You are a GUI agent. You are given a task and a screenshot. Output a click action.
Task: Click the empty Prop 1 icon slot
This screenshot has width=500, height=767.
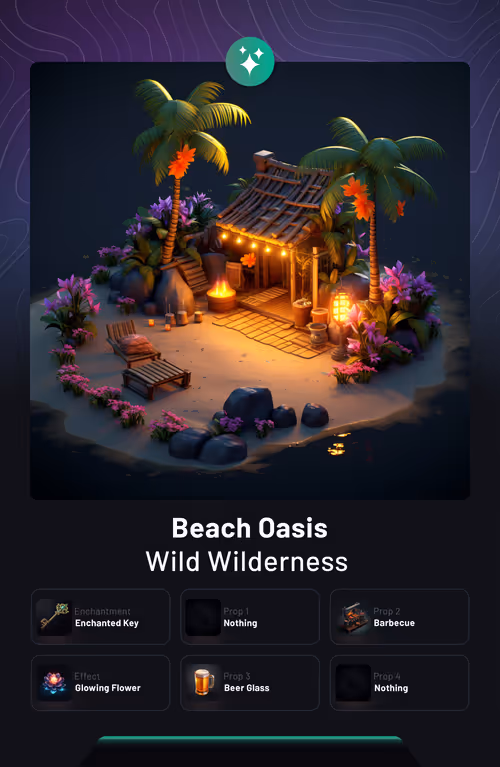tap(204, 617)
